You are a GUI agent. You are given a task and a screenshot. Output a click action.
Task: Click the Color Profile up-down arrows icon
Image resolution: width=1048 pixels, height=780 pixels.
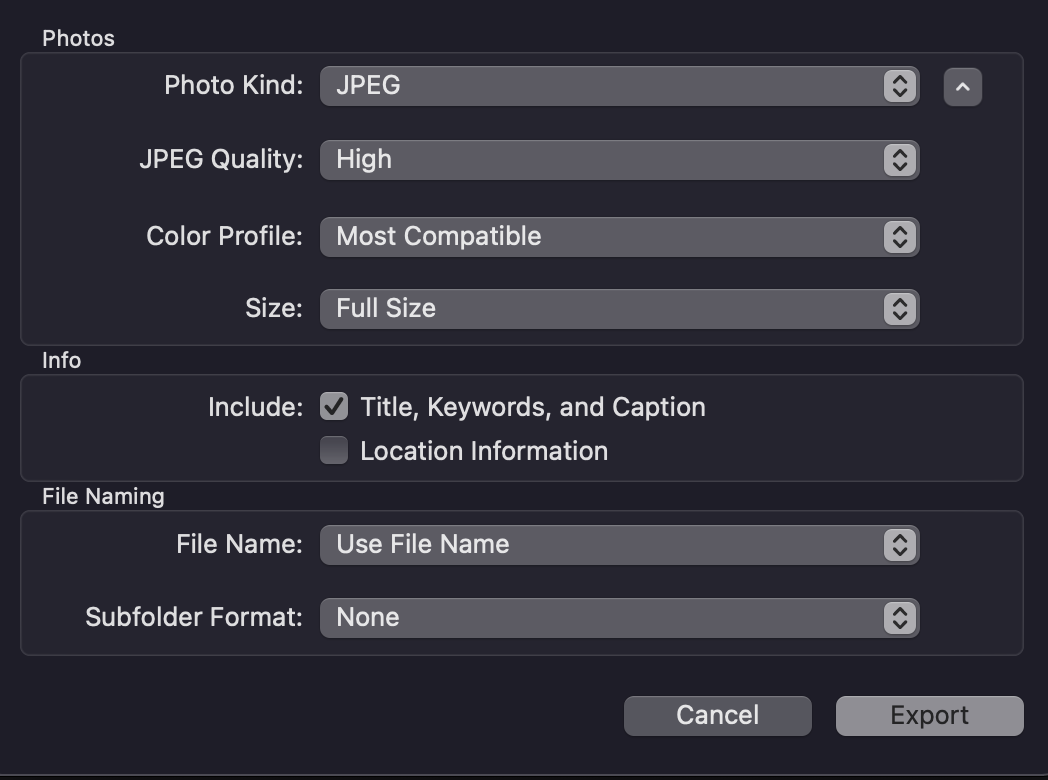pyautogui.click(x=900, y=237)
